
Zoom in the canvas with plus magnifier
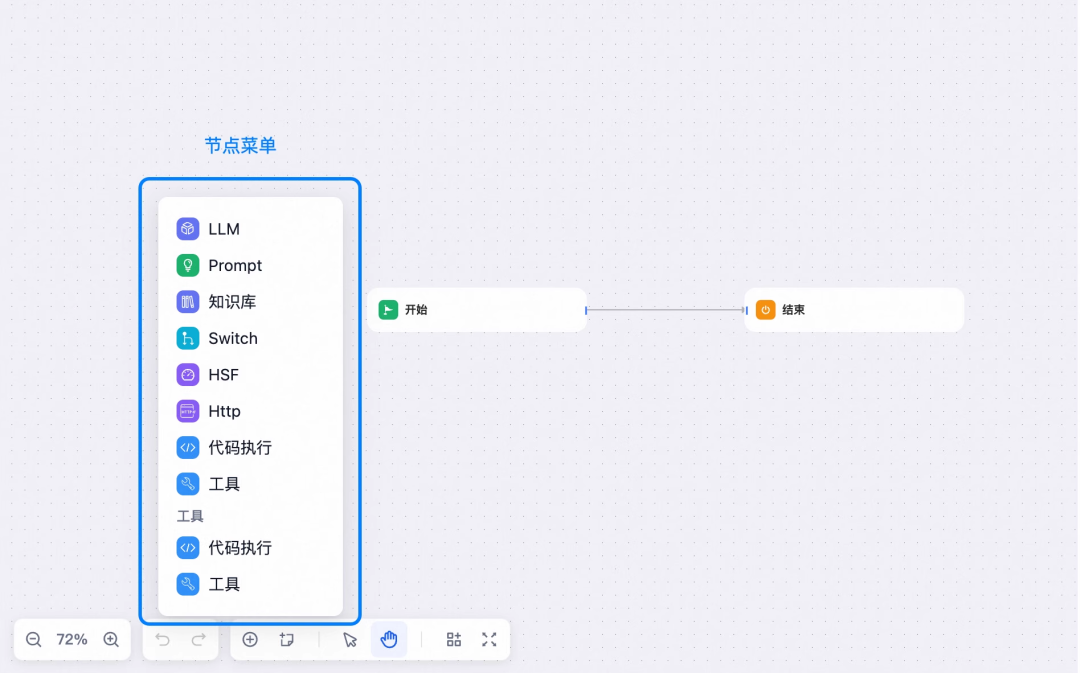click(111, 640)
